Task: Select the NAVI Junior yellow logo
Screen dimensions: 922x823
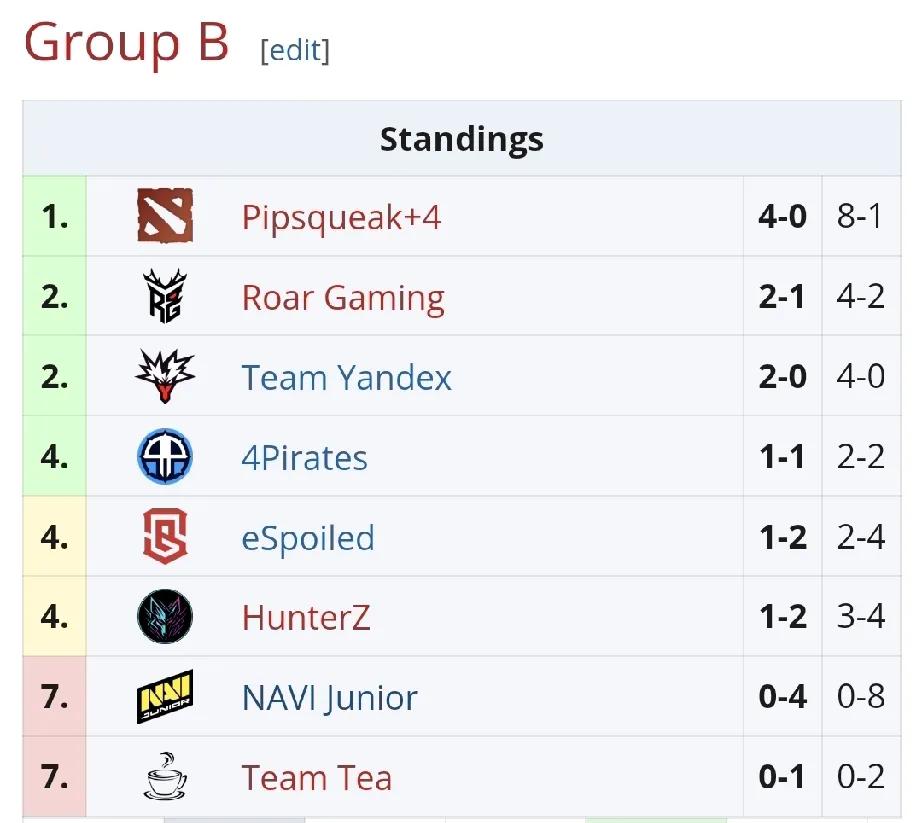Action: (x=165, y=697)
